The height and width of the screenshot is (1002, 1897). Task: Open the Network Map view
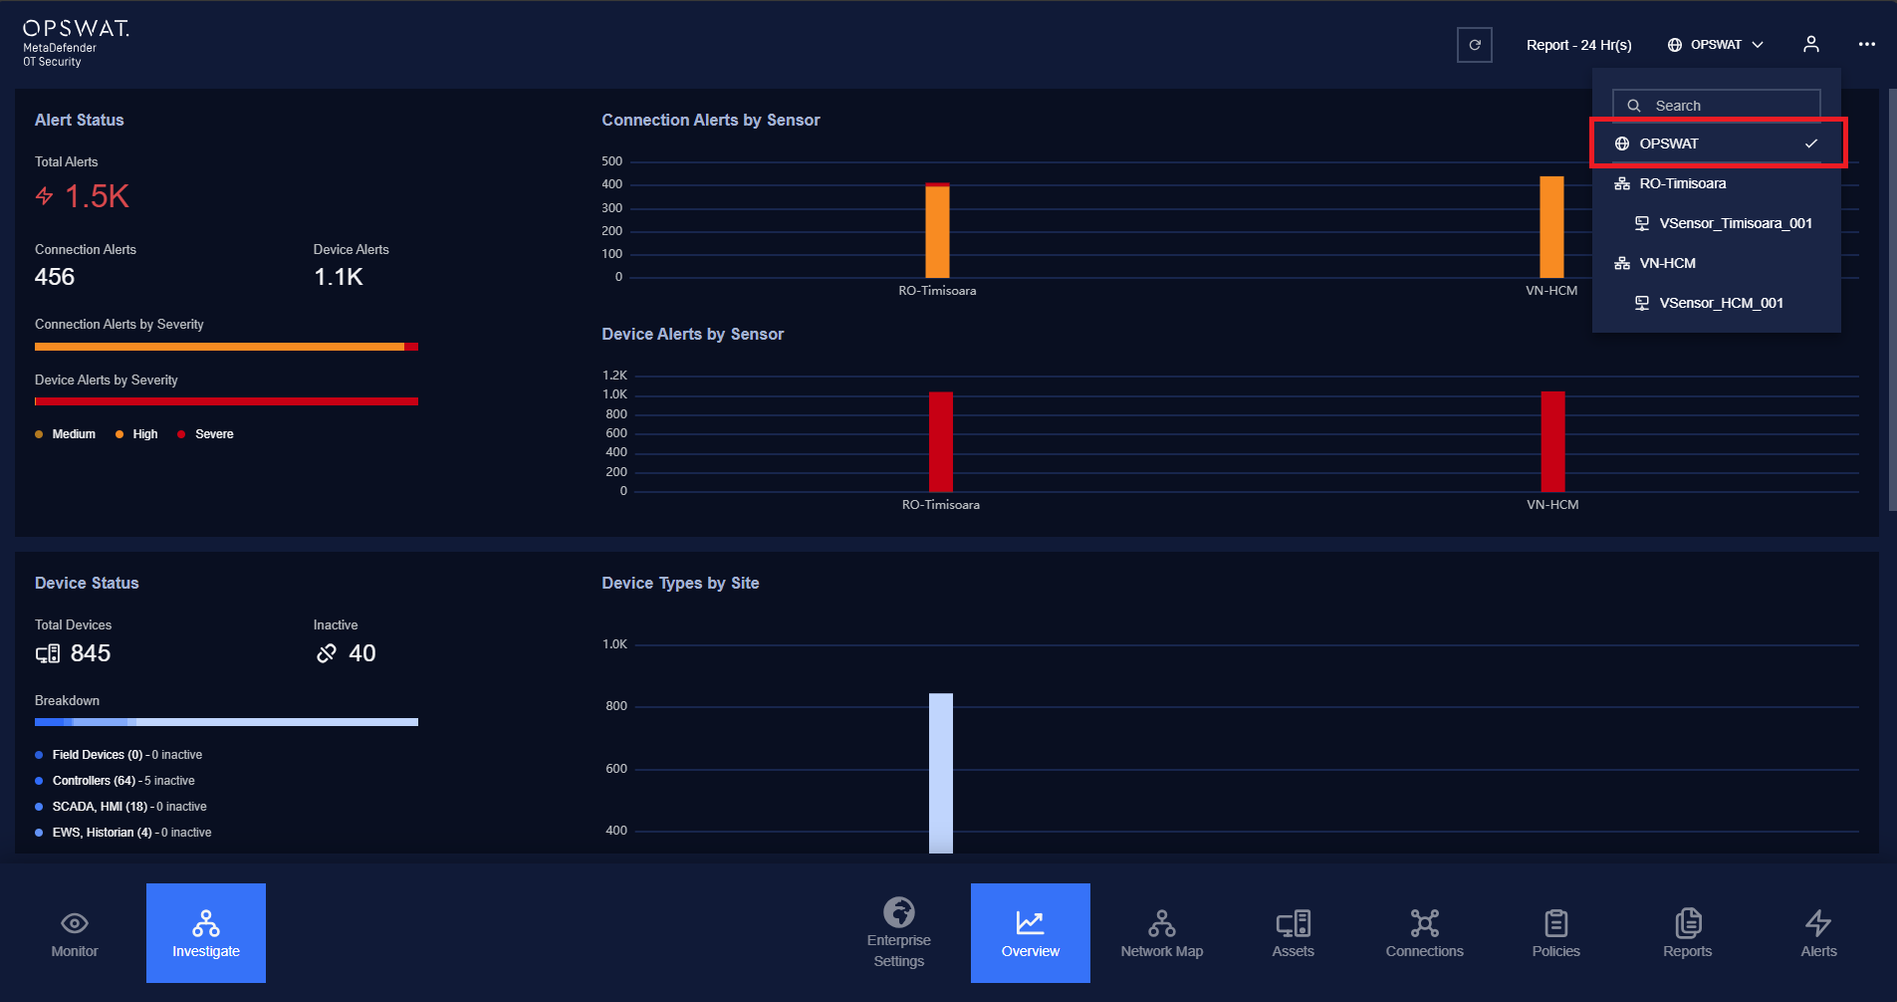[1162, 933]
